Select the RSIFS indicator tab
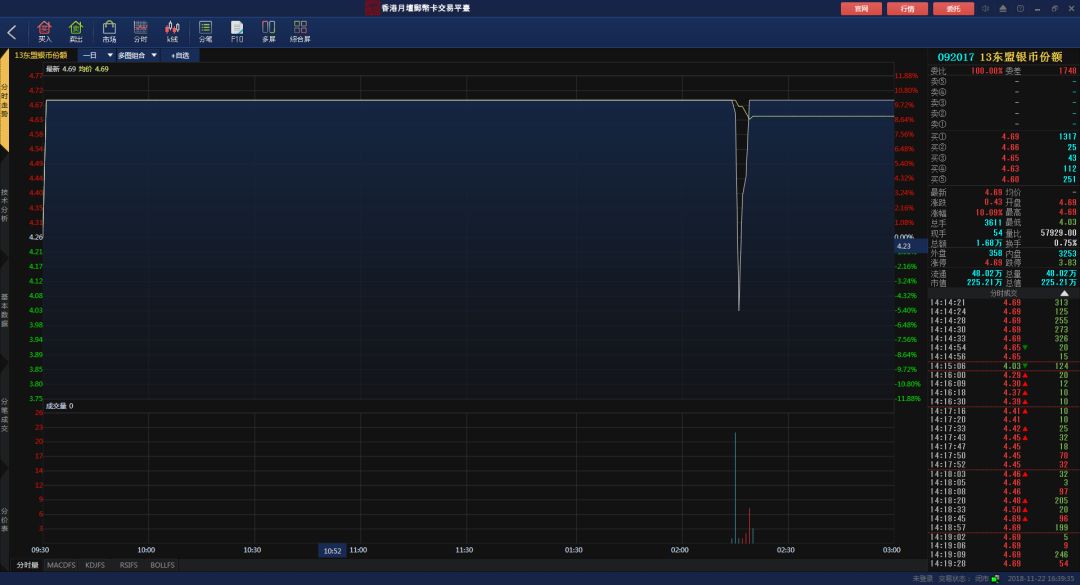The height and width of the screenshot is (585, 1080). 128,565
